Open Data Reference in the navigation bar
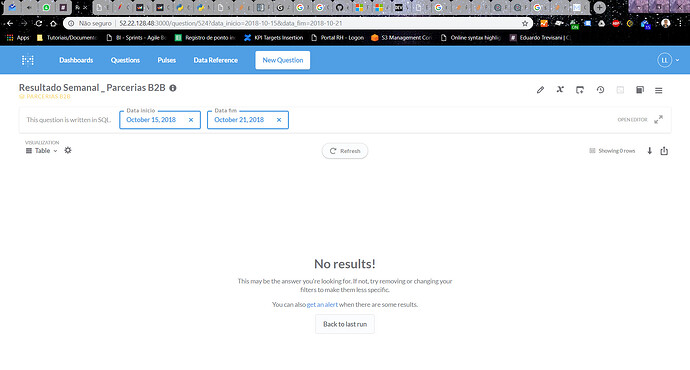This screenshot has height=370, width=690. [x=216, y=60]
